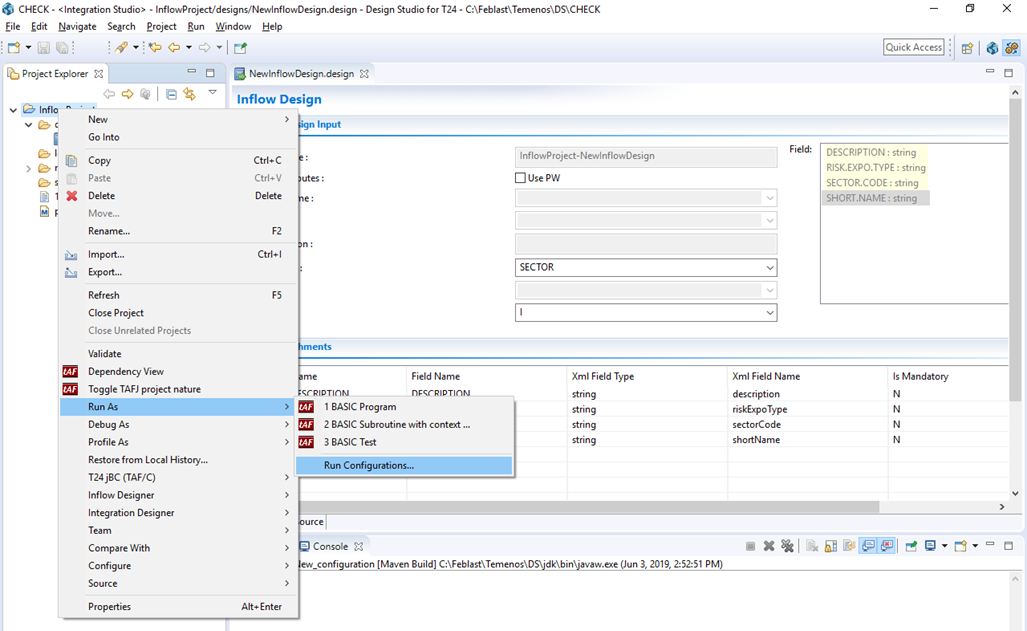Select Run Configurations... from submenu

coord(368,465)
